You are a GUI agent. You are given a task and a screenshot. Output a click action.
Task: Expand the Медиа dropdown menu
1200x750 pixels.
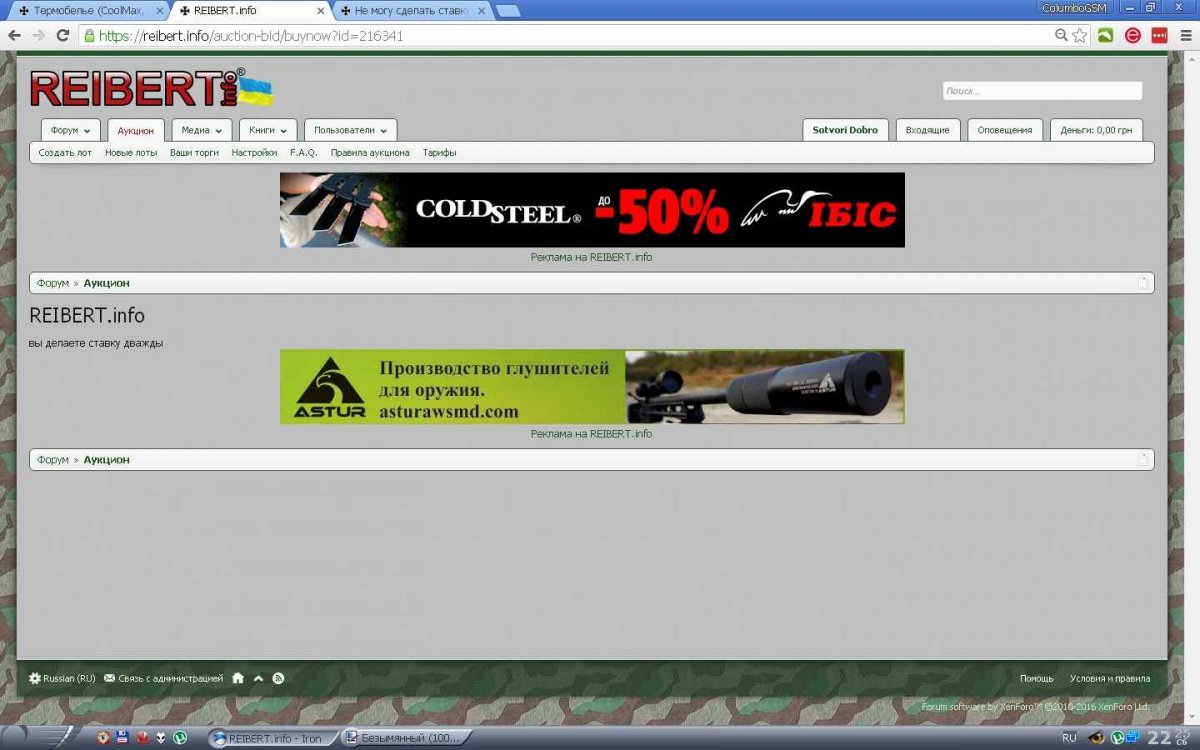(202, 130)
